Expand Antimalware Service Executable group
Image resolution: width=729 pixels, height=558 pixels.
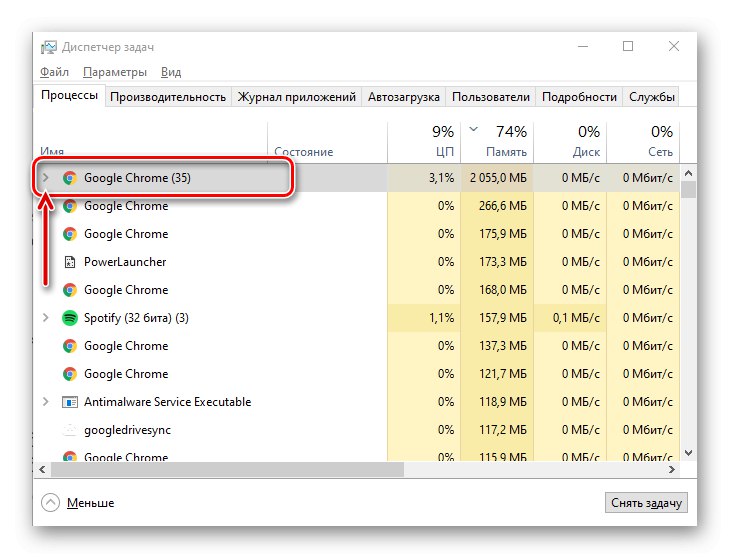[x=44, y=402]
